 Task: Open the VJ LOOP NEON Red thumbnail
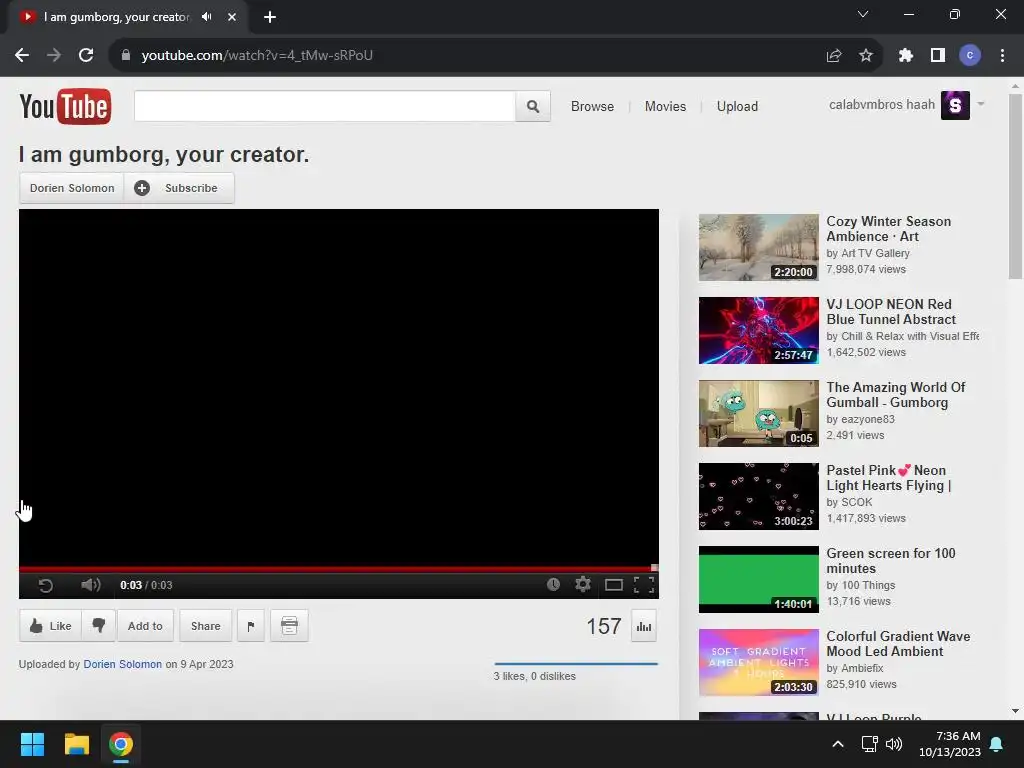point(758,330)
